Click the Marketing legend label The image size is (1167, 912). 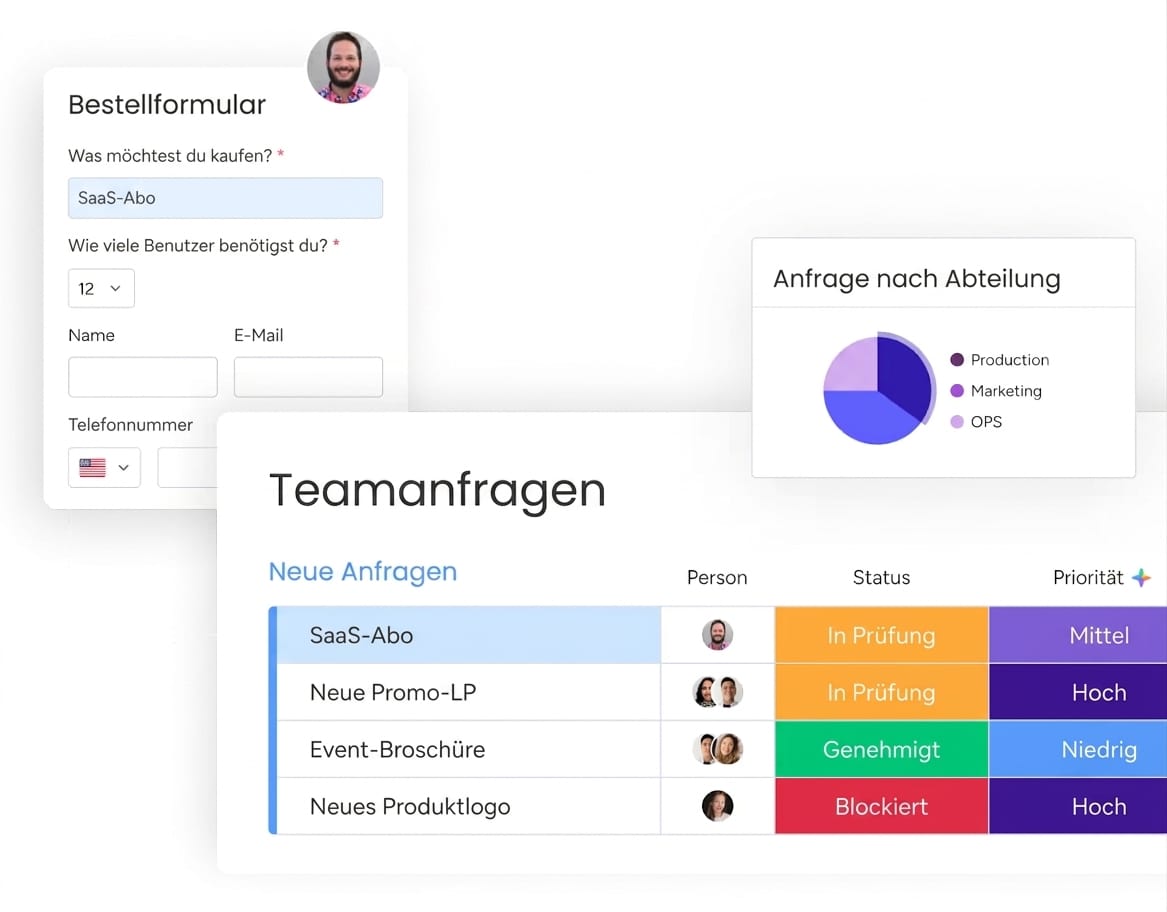[1006, 391]
